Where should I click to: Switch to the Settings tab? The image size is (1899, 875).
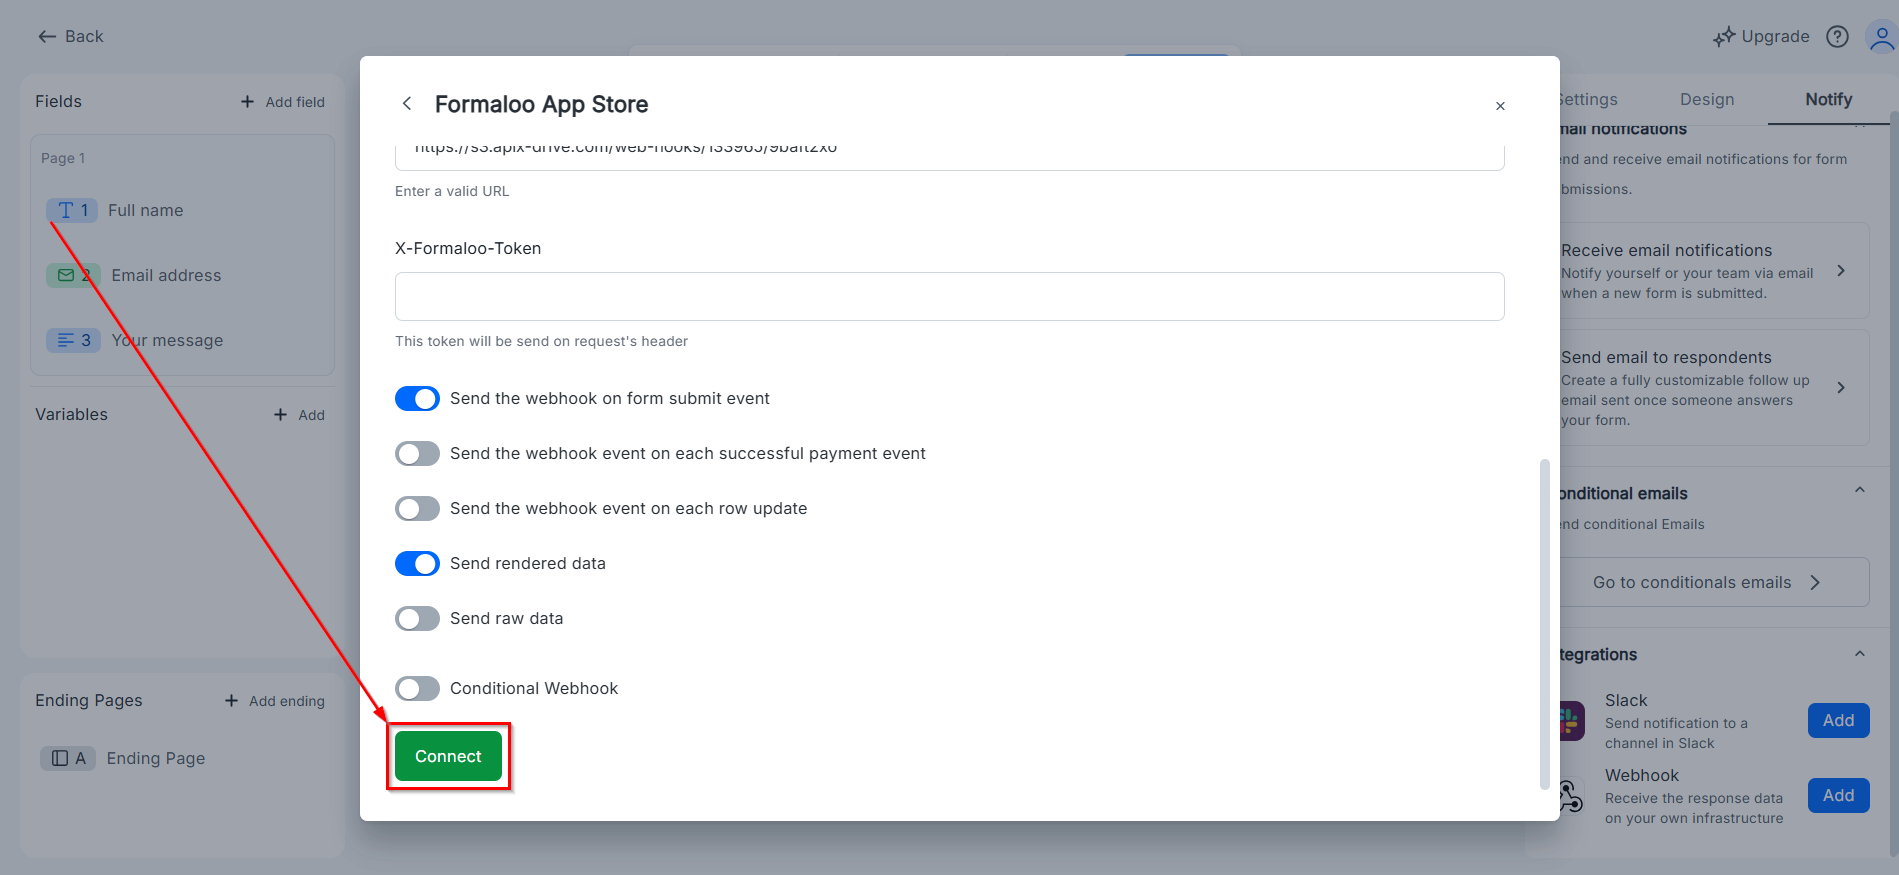tap(1588, 100)
